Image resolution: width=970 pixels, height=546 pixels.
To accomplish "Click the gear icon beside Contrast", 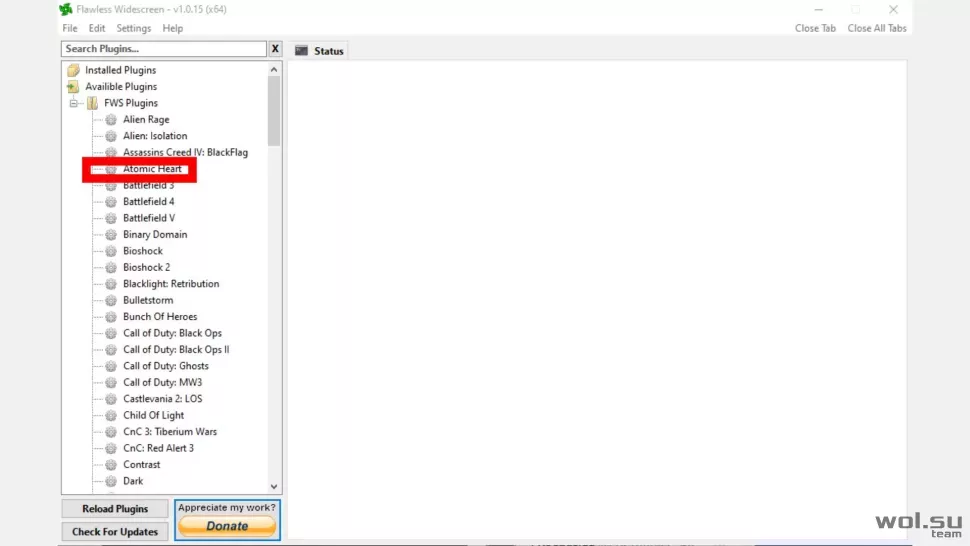I will (x=111, y=464).
